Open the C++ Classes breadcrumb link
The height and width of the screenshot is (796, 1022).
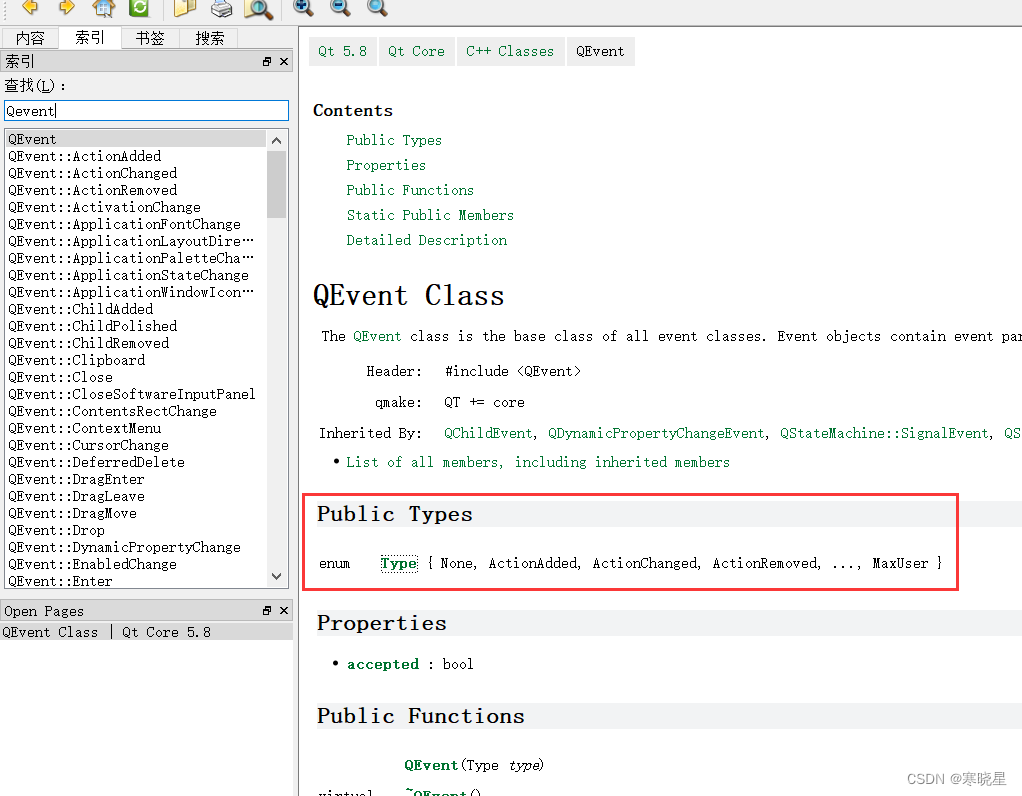point(510,52)
